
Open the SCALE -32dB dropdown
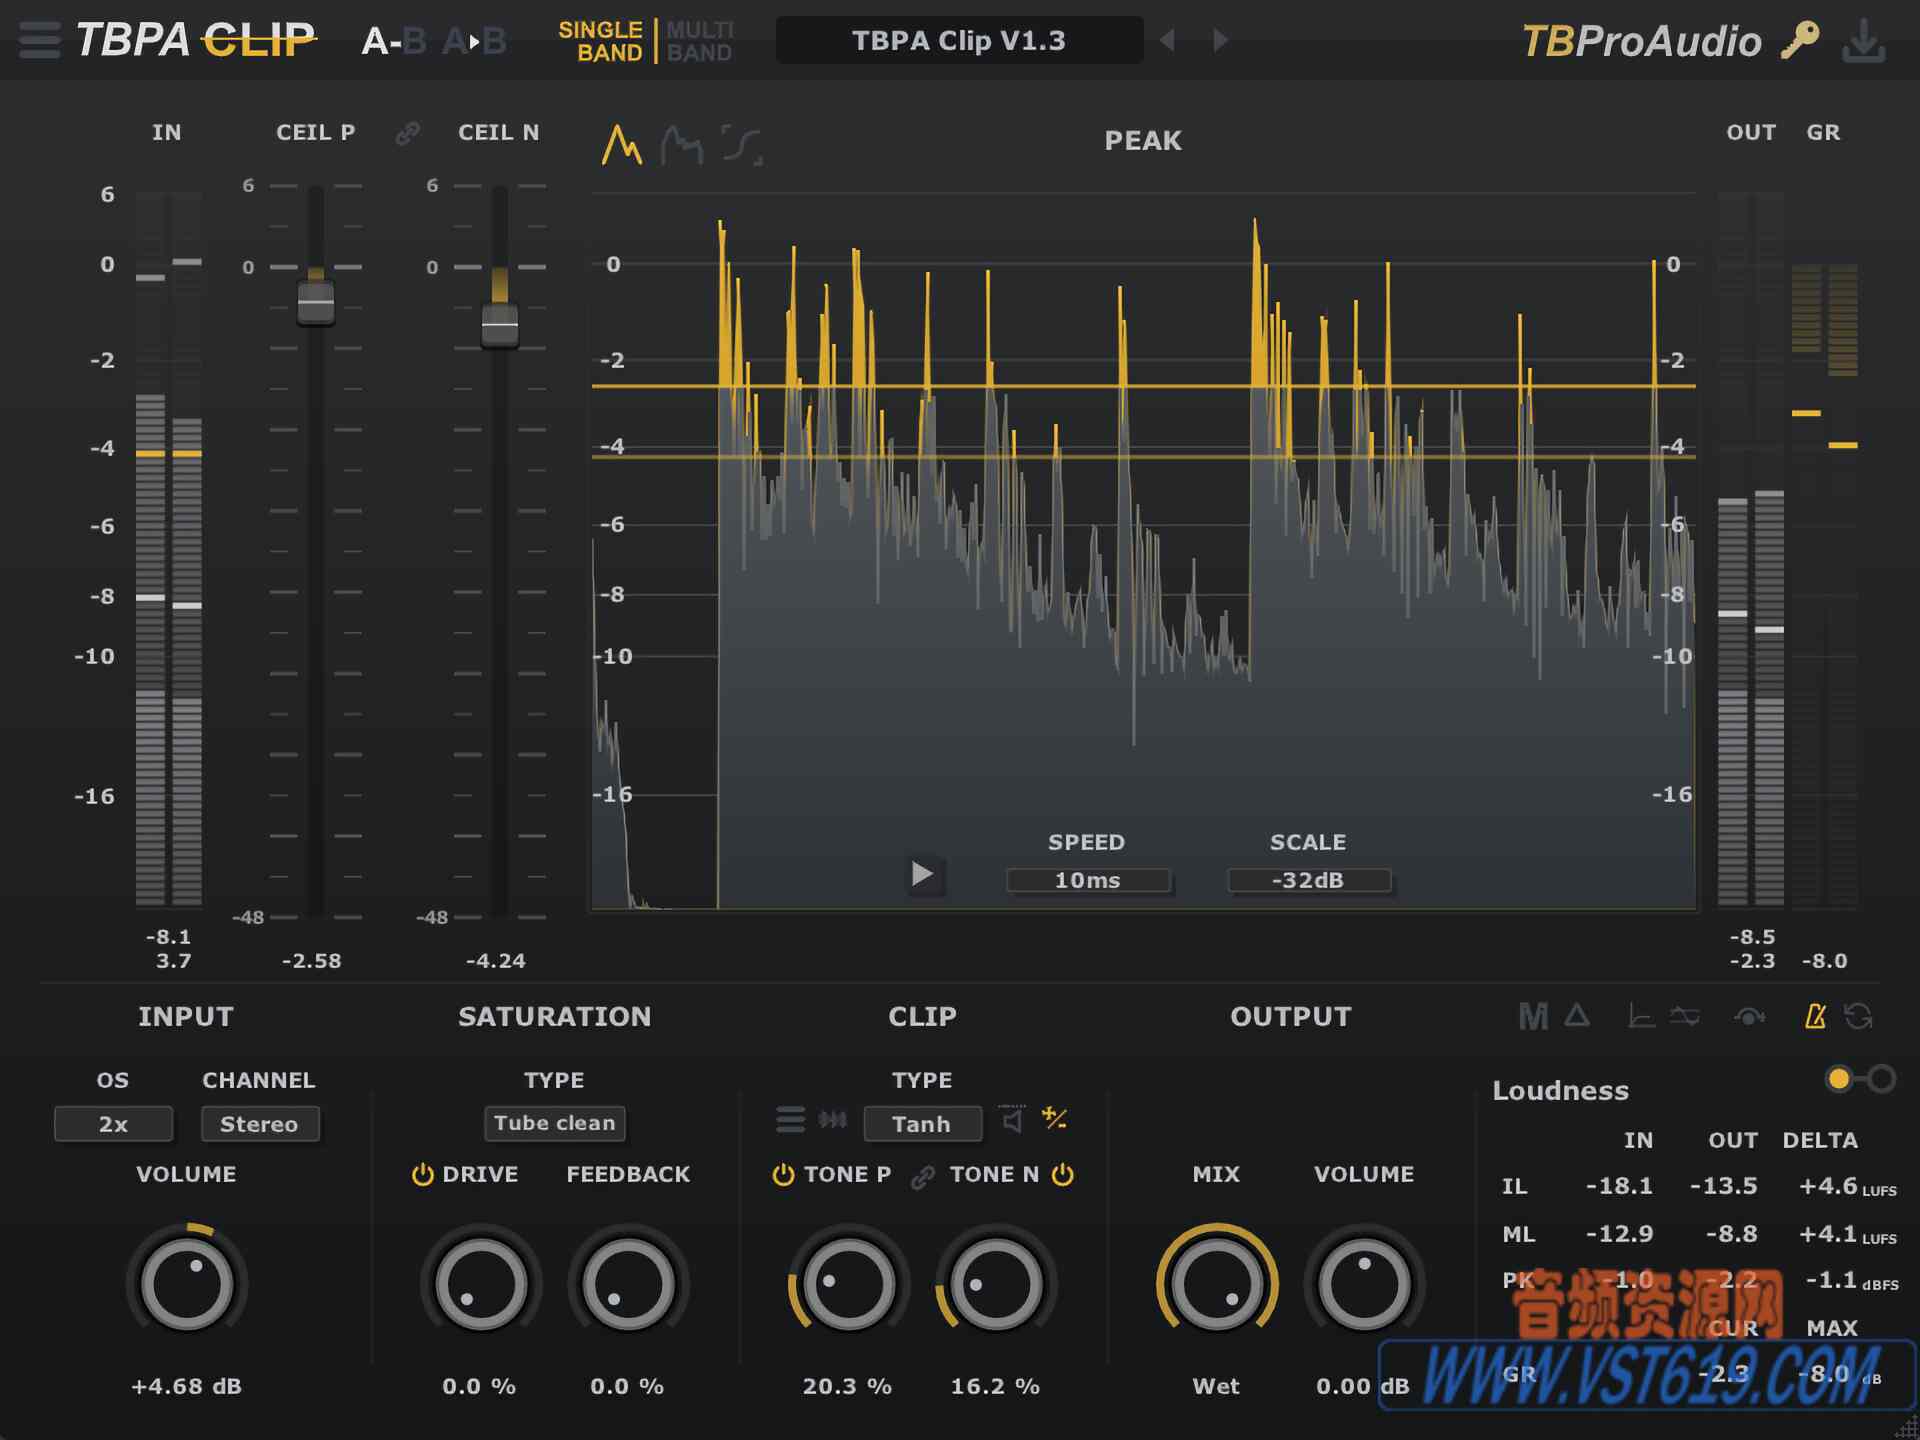(x=1308, y=880)
